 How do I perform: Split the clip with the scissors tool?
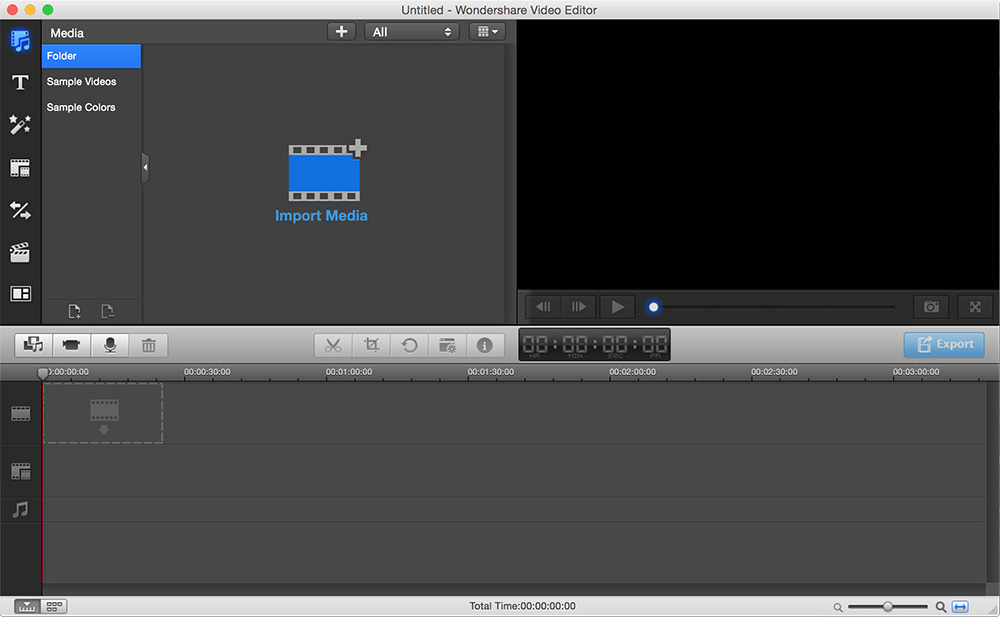click(x=333, y=345)
